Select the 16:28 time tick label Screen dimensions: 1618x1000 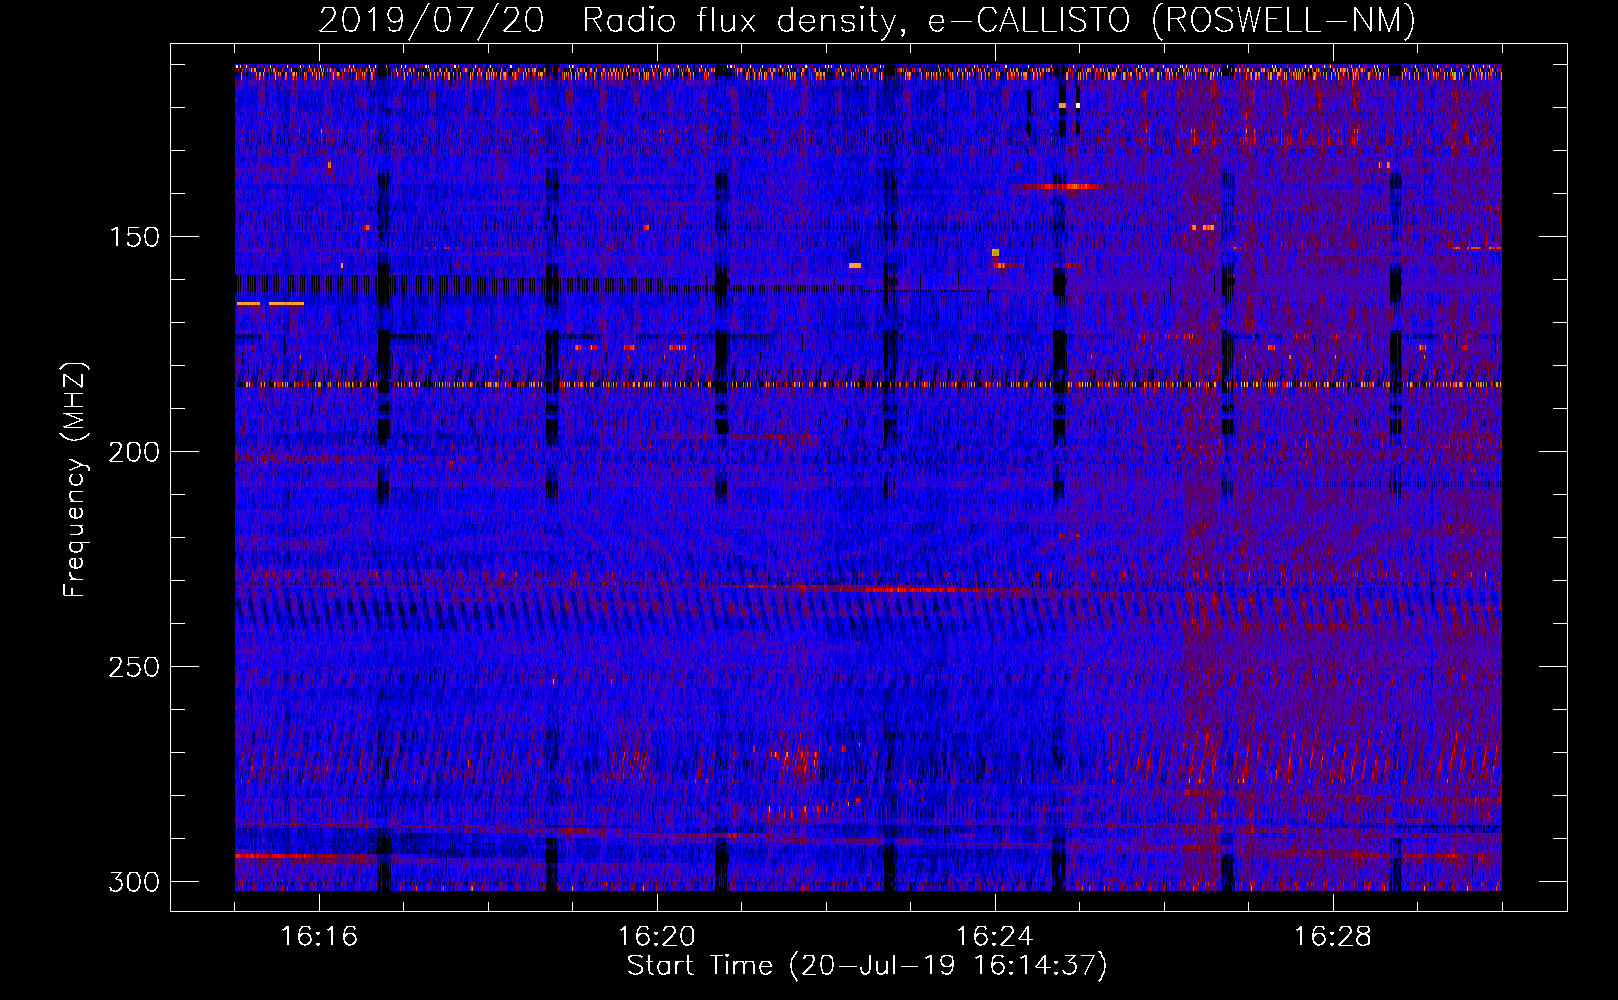coord(1333,937)
